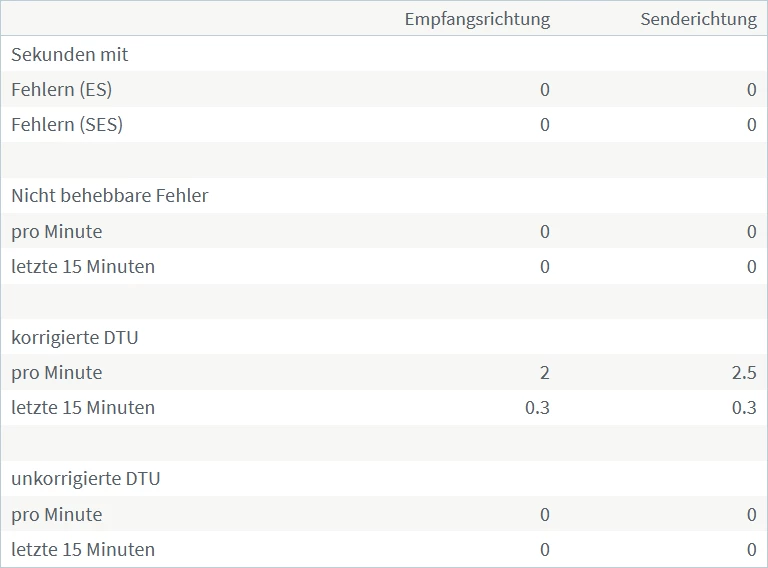Click the 2.5 value in Senderichtung column
The height and width of the screenshot is (568, 768).
click(x=743, y=373)
